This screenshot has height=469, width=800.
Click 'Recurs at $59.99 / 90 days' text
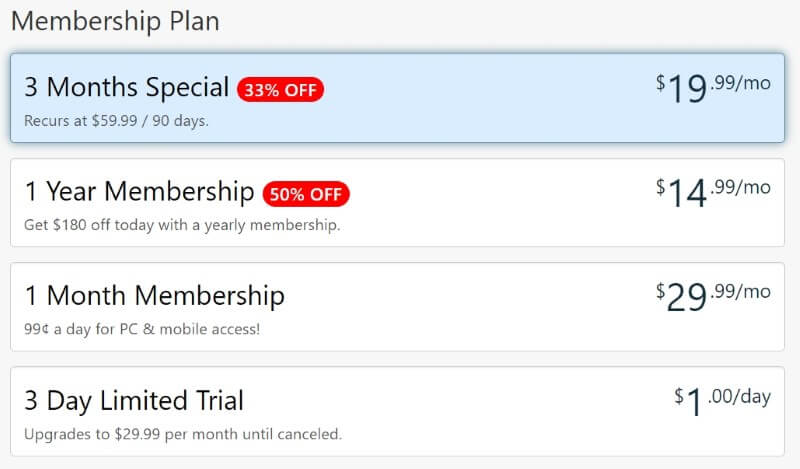(116, 121)
